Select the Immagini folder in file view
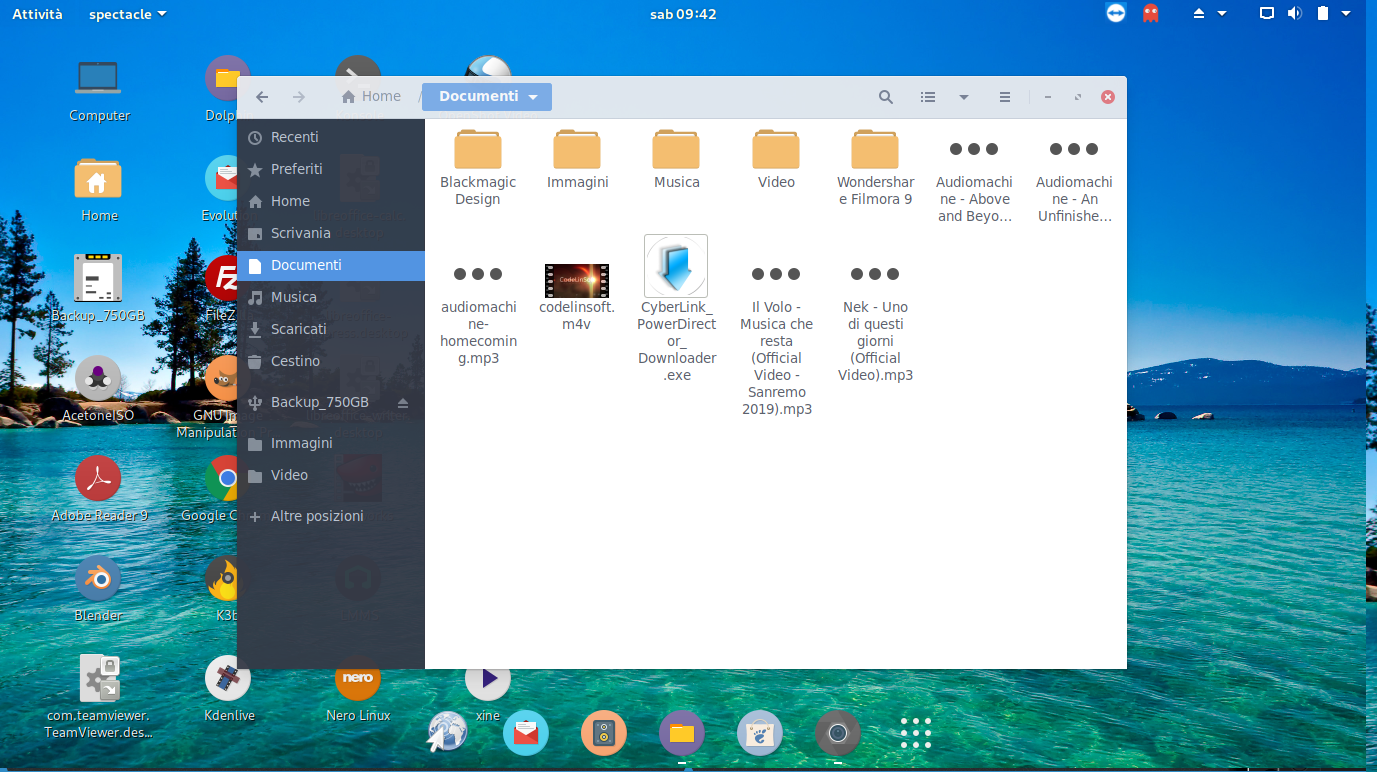Viewport: 1377px width, 772px height. pyautogui.click(x=578, y=159)
